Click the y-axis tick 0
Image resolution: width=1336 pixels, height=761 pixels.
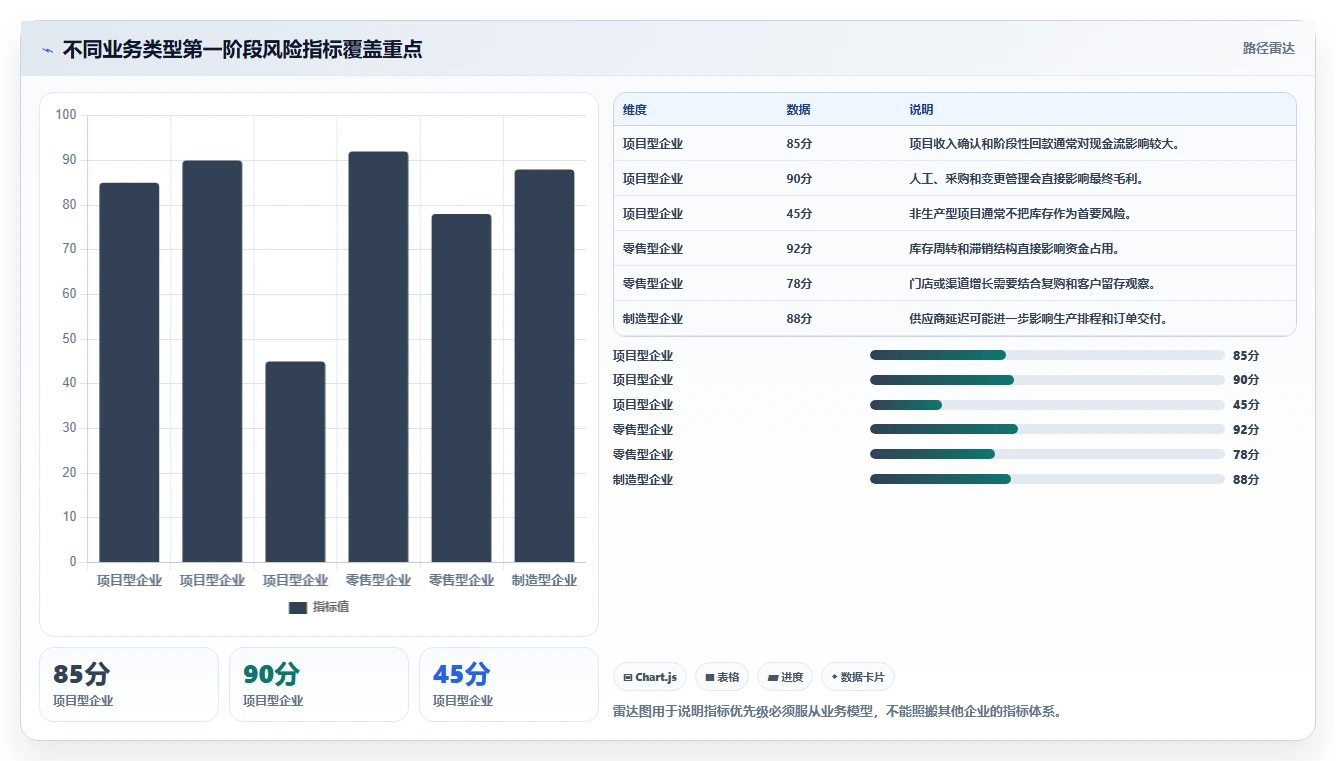pos(73,562)
